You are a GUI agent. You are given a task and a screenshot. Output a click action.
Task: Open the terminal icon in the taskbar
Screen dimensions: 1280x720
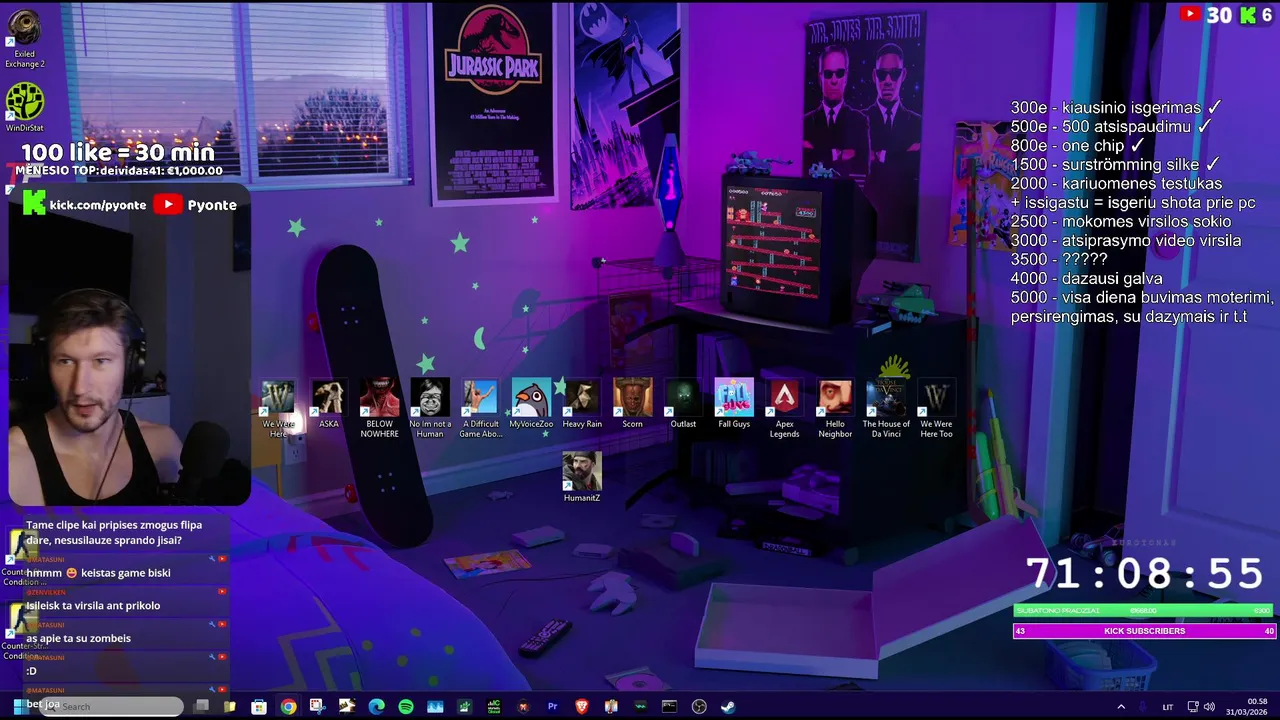[669, 707]
